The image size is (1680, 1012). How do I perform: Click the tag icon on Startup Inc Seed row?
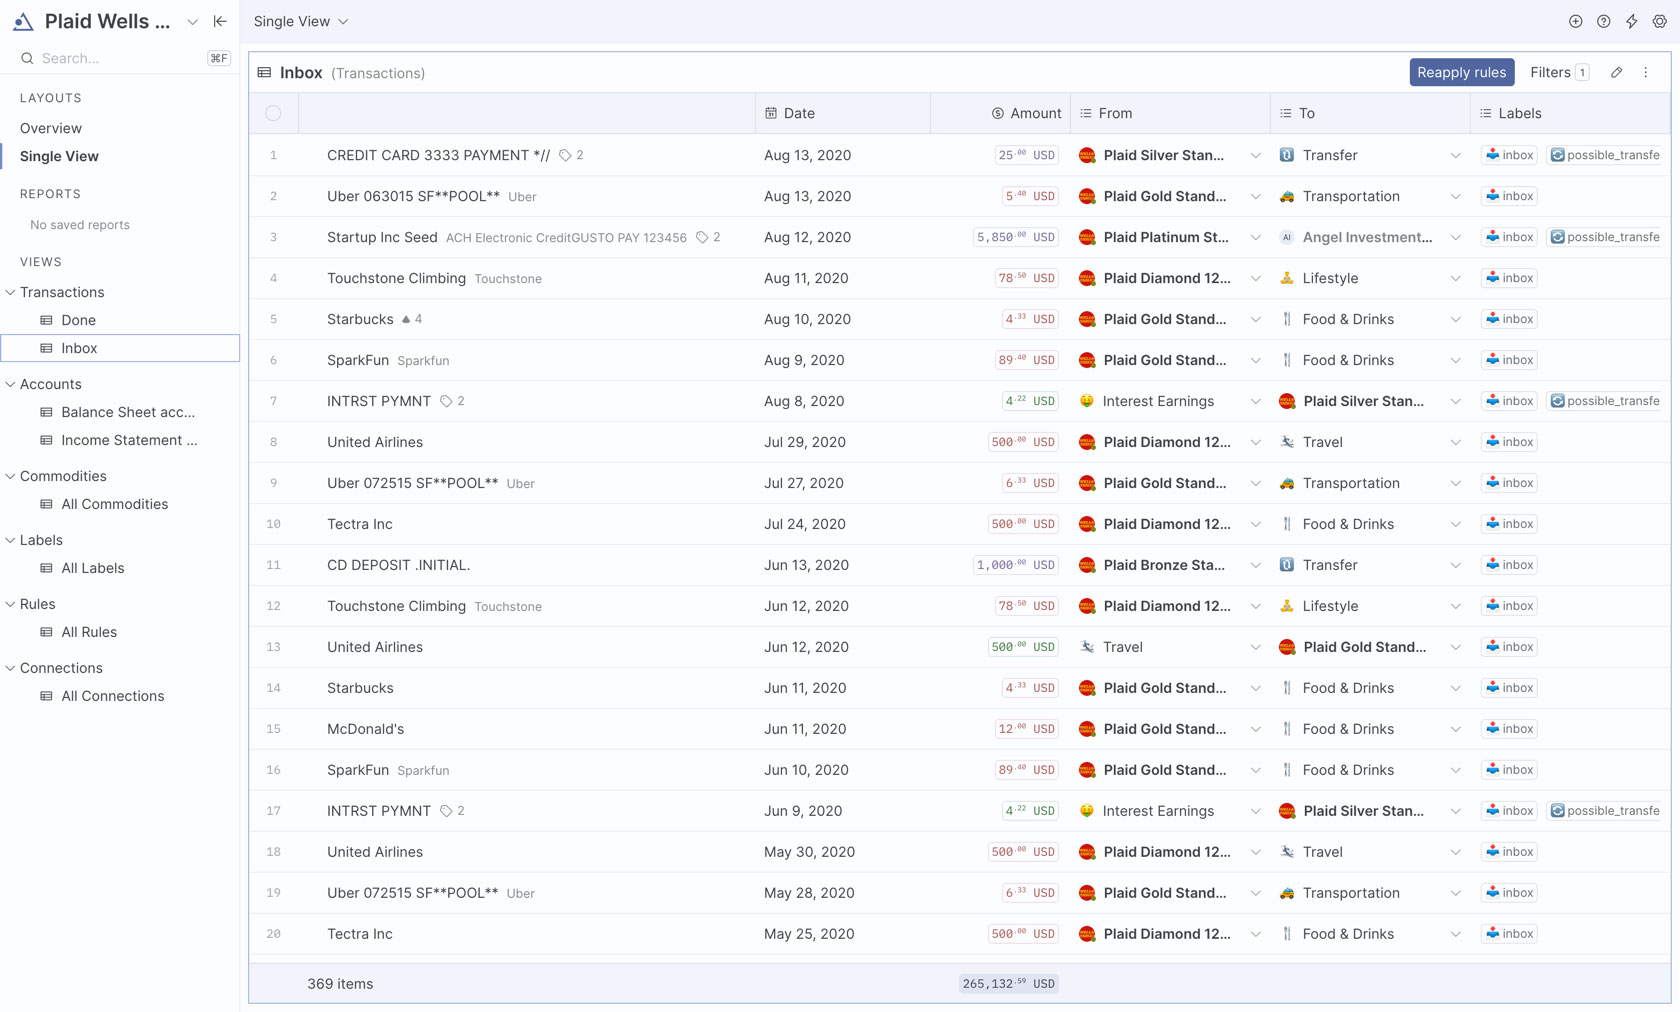[x=702, y=237]
